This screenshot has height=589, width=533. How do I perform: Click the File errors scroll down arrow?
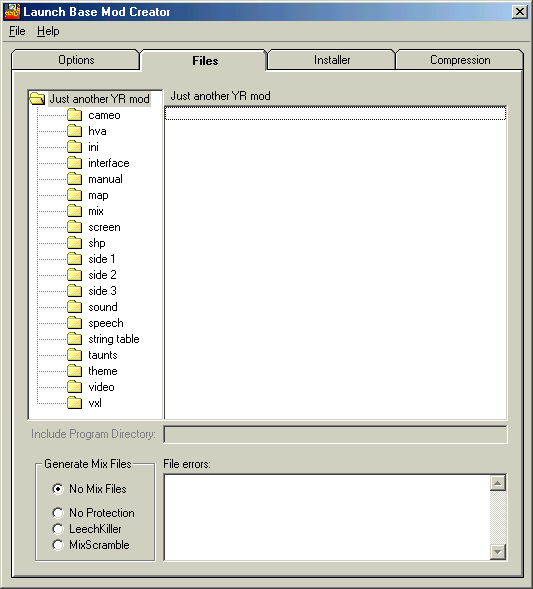(498, 551)
